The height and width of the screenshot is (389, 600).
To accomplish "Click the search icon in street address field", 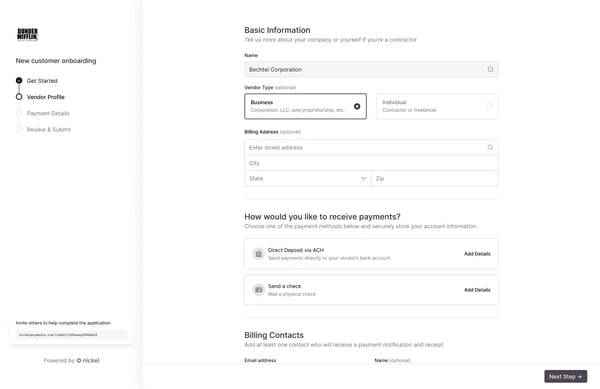I will pos(490,147).
